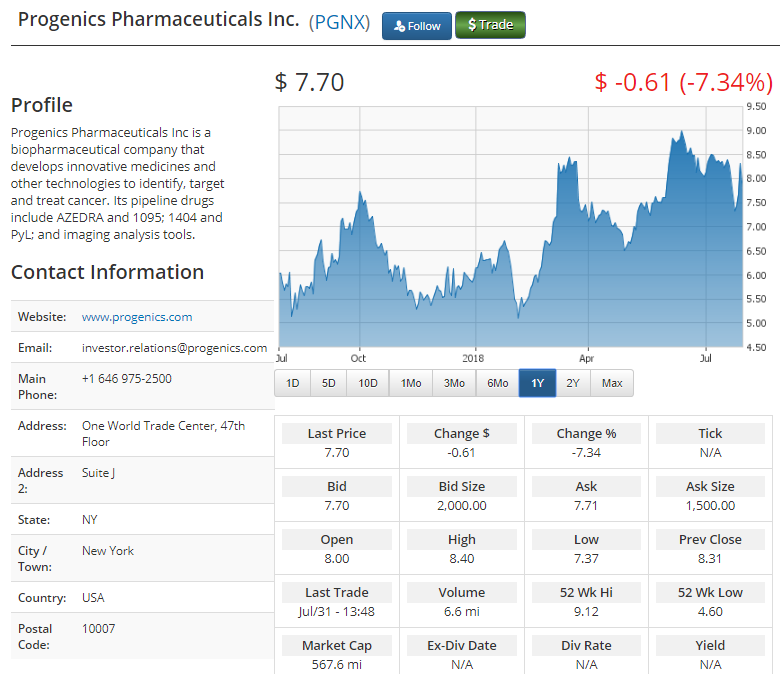Click the Volume value 6.6 mi

tap(462, 612)
